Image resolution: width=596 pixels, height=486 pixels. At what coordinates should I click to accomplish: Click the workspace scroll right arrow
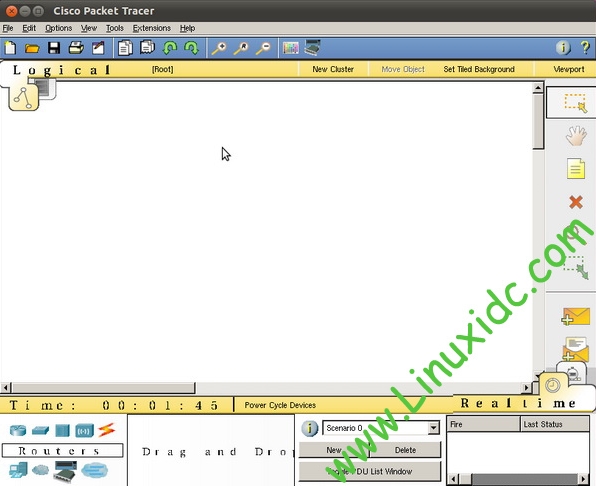tap(526, 388)
